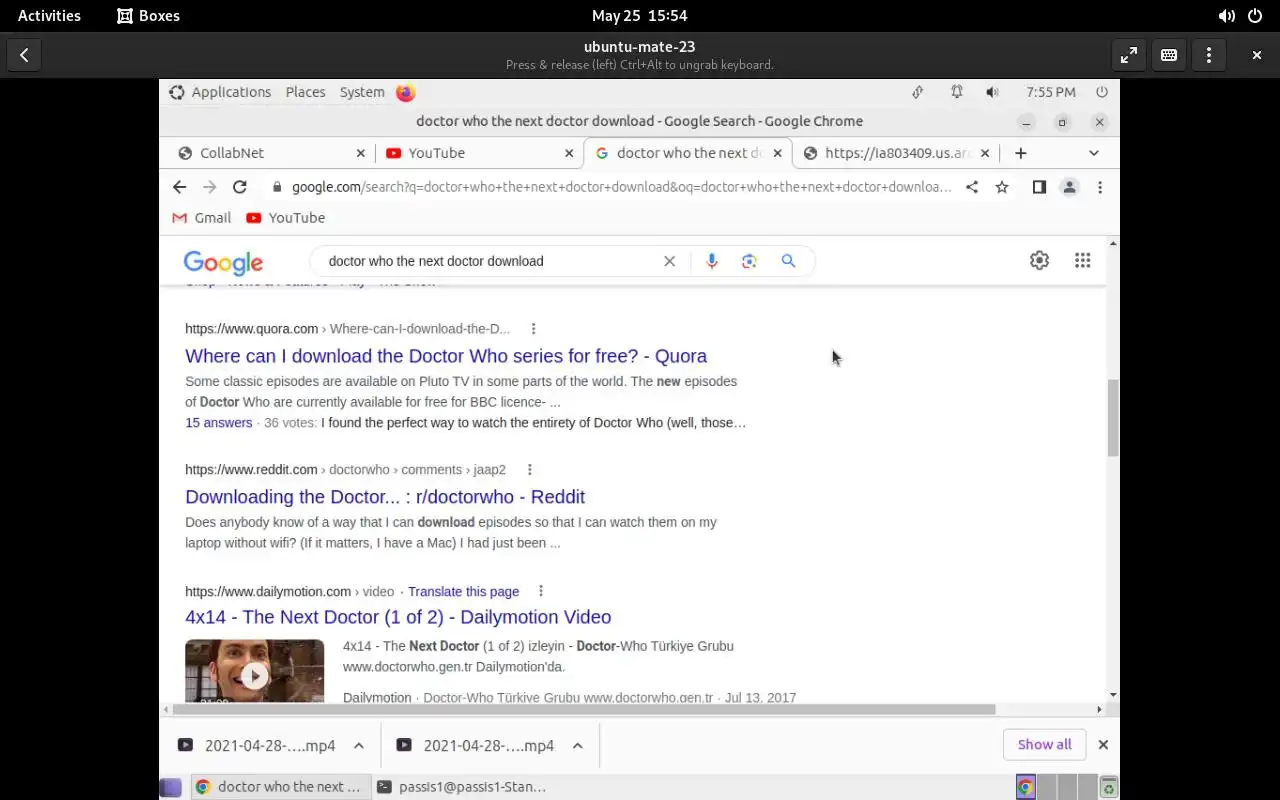The width and height of the screenshot is (1280, 800).
Task: Open more options for Quora result
Action: pyautogui.click(x=534, y=329)
